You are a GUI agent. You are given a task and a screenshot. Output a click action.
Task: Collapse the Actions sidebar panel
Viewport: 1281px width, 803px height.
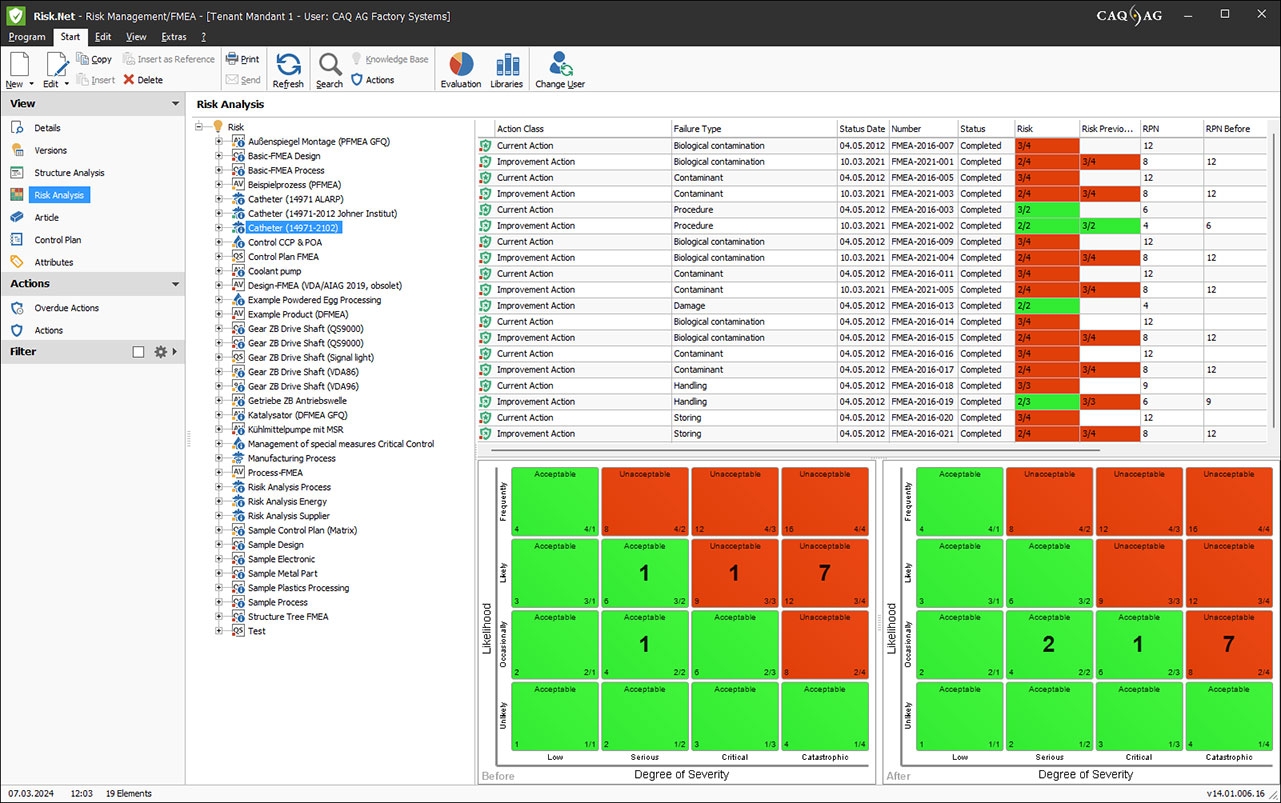click(x=175, y=284)
